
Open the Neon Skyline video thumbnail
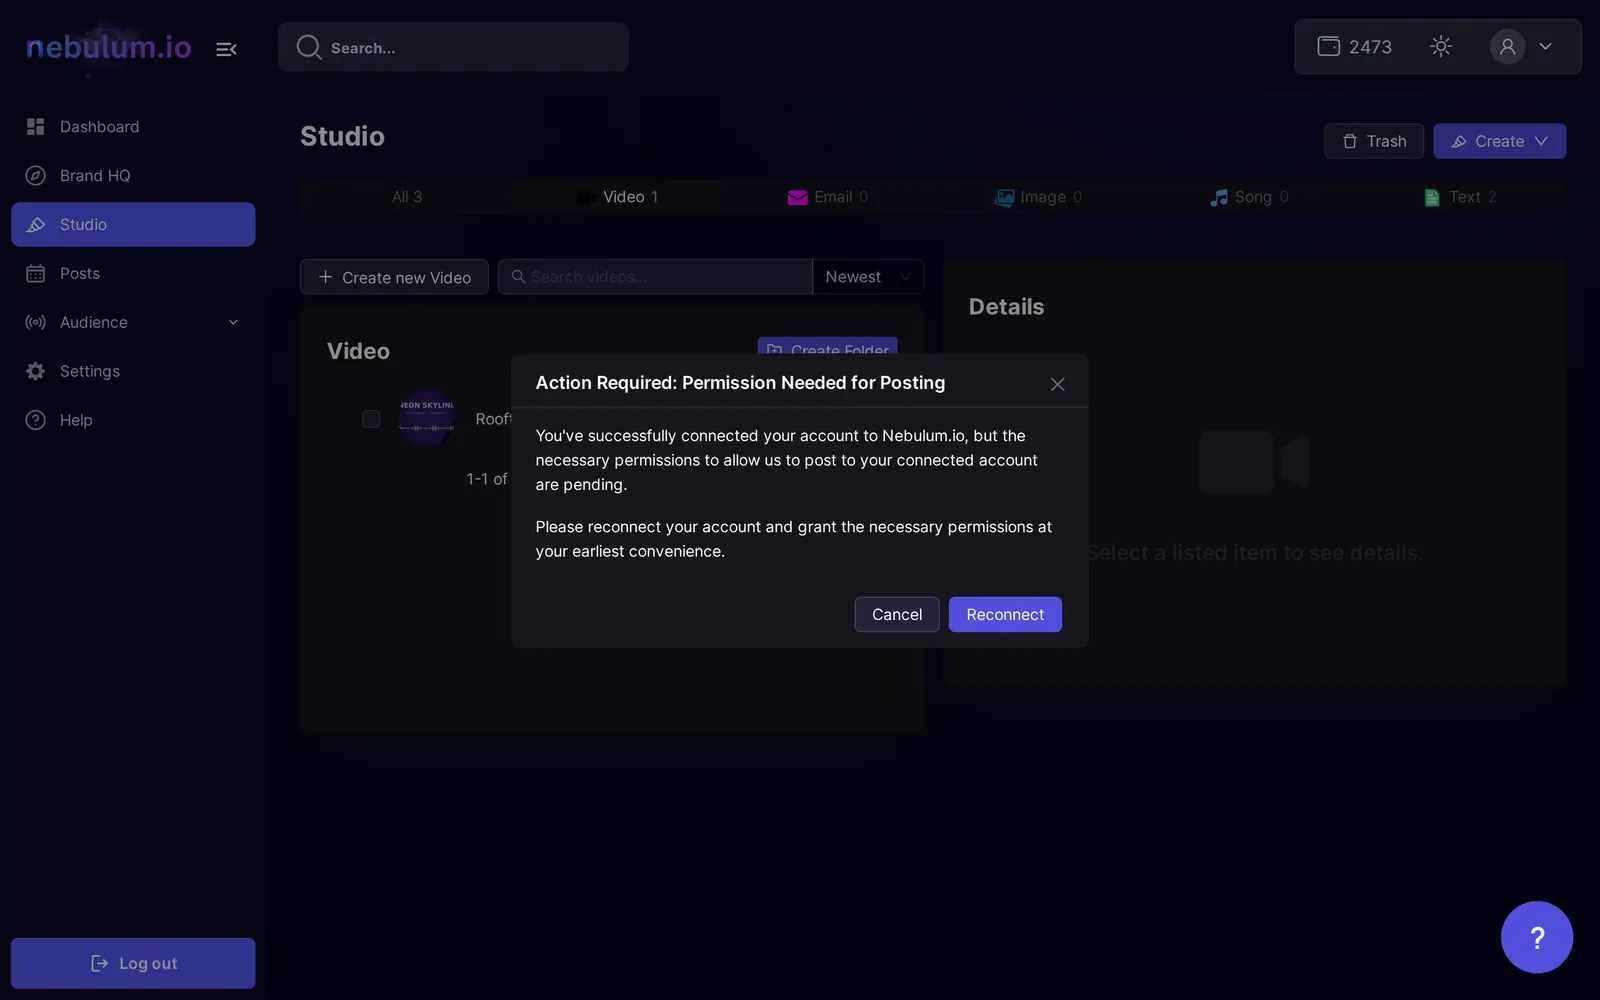(x=427, y=418)
